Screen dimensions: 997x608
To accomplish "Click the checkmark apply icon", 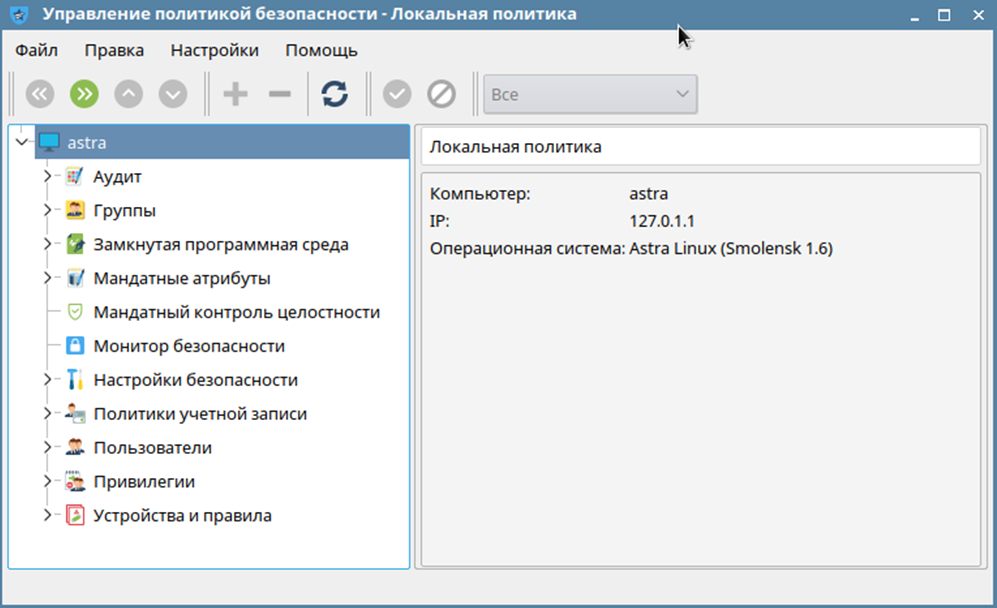I will point(397,94).
